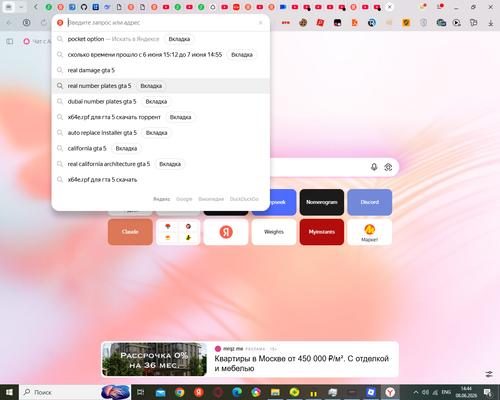500x400 pixels.
Task: Search with Википедия engine link
Action: (211, 199)
